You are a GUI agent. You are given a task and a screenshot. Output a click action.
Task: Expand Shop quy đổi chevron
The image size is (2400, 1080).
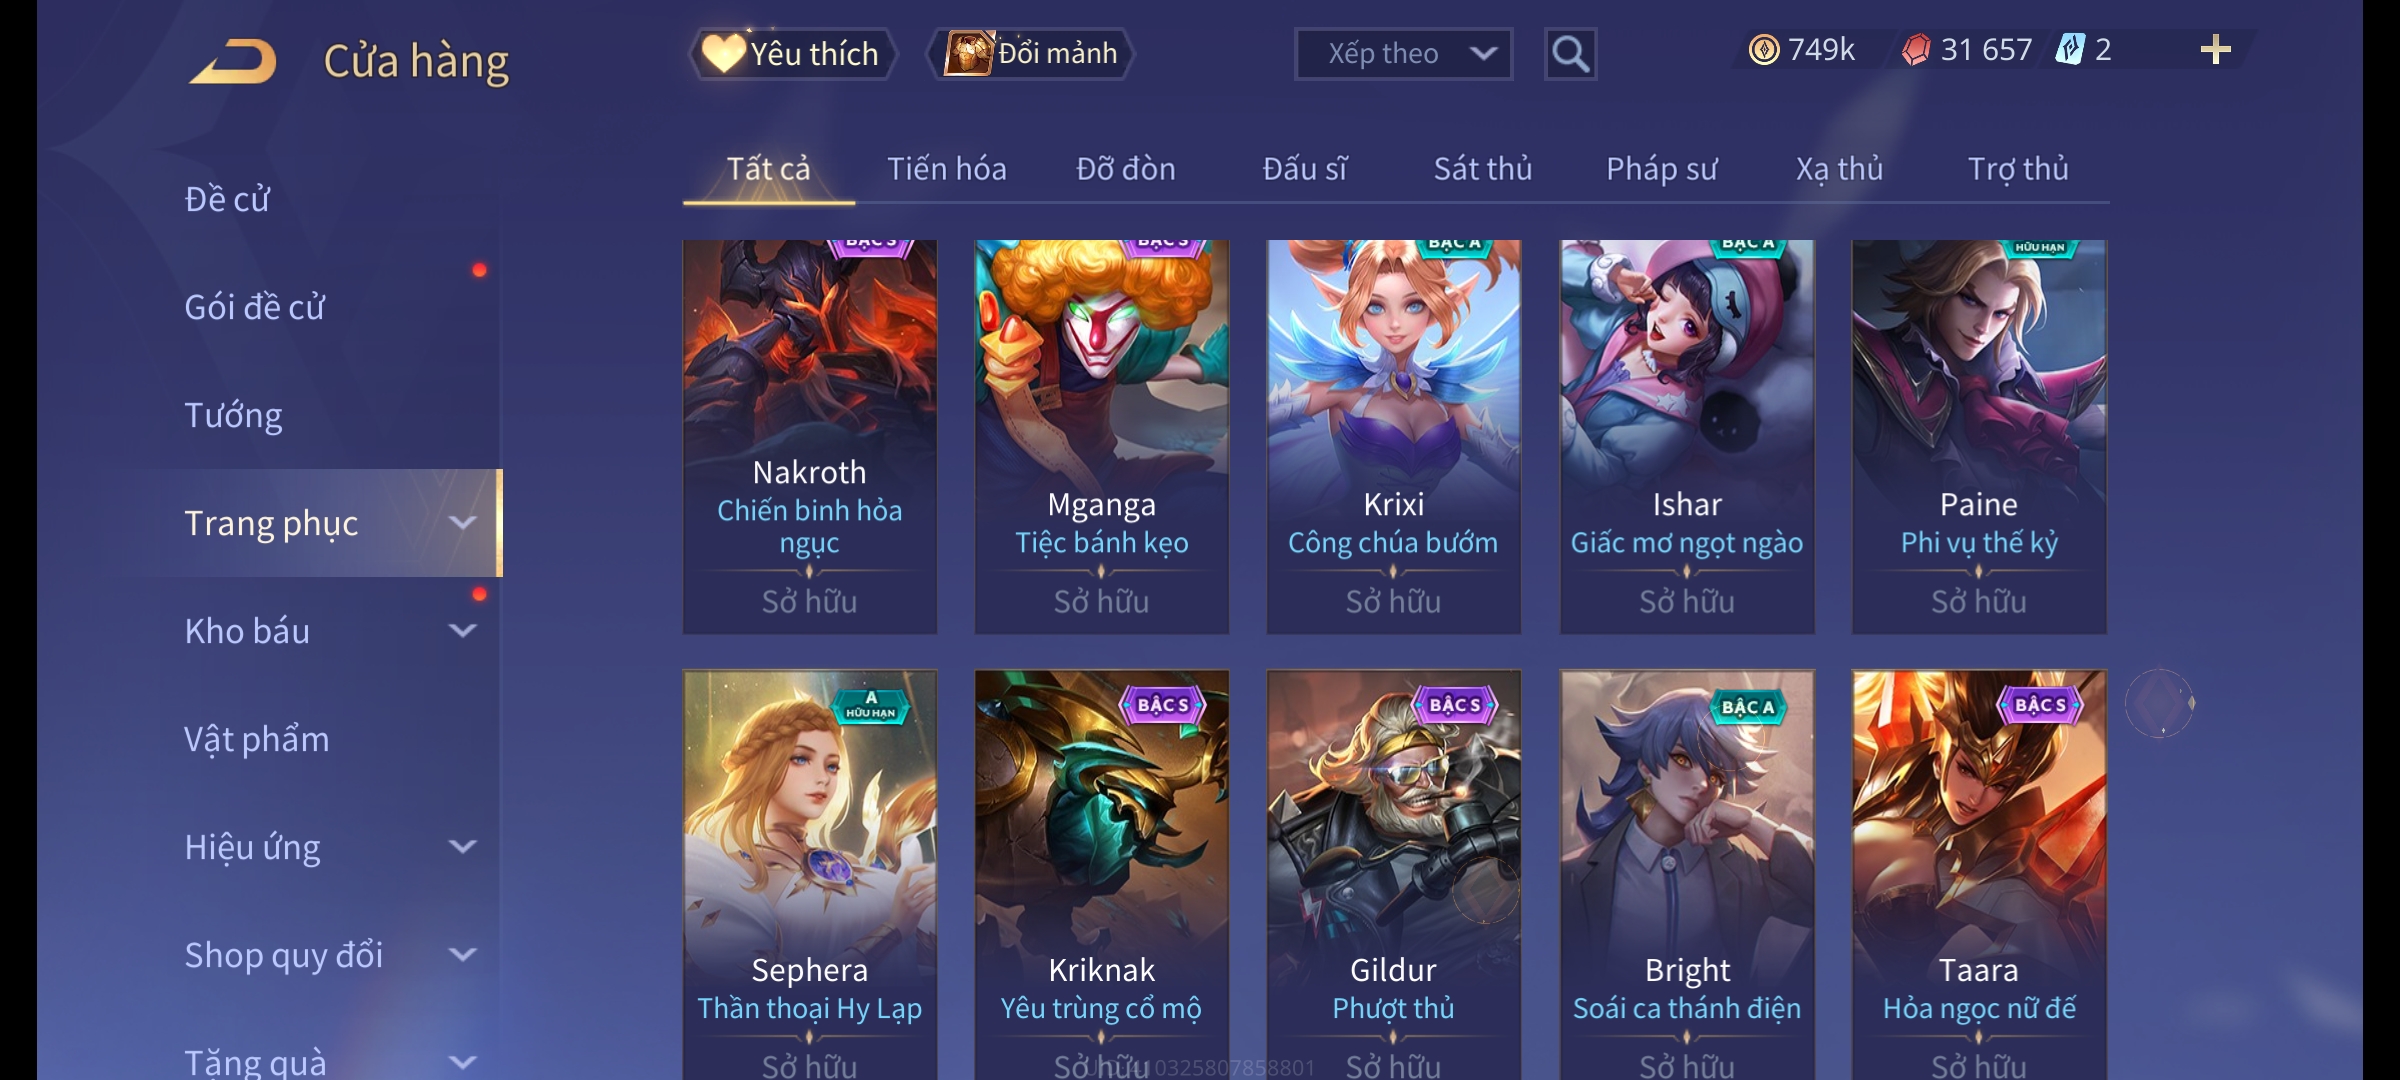pyautogui.click(x=462, y=955)
